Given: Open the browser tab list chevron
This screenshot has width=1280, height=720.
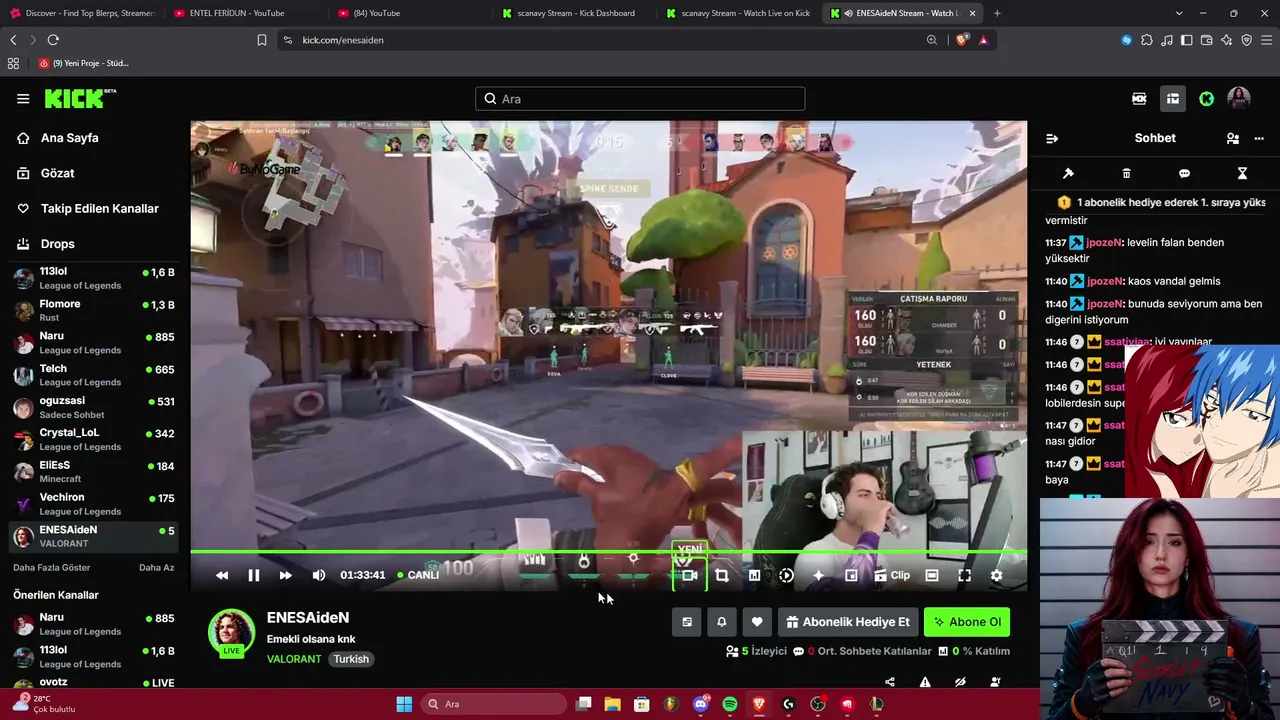Looking at the screenshot, I should pos(1179,13).
